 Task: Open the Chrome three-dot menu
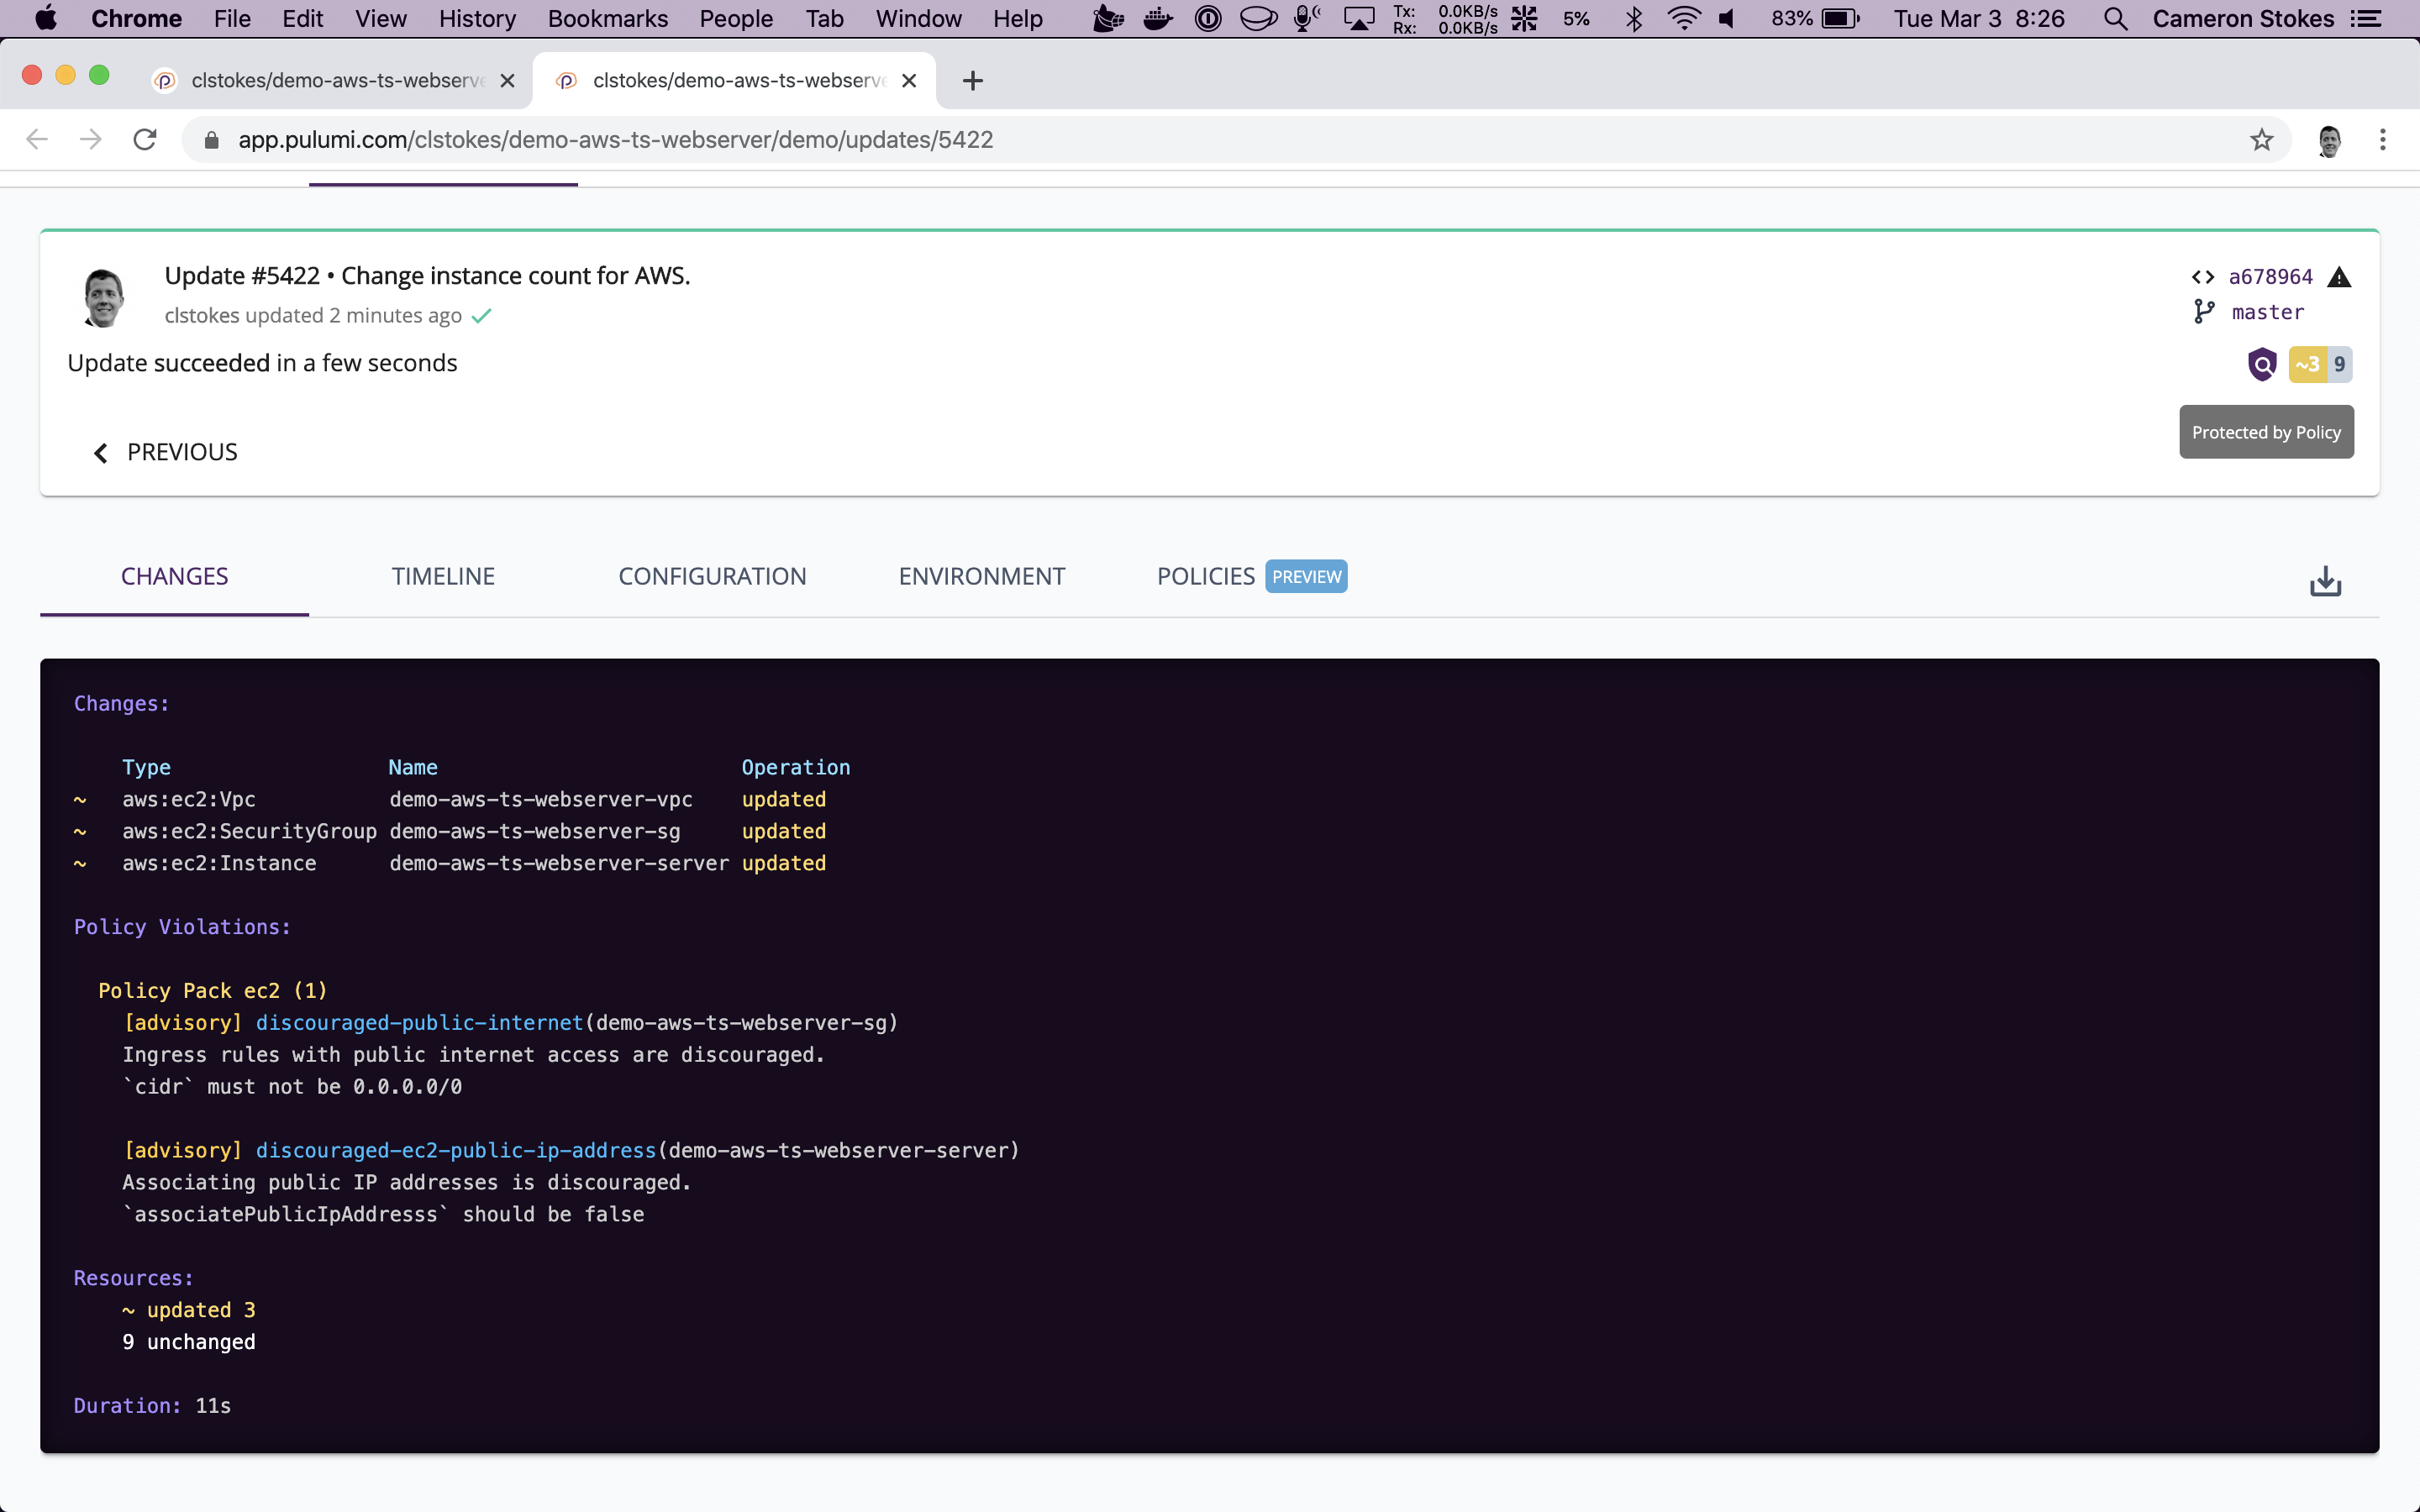pyautogui.click(x=2383, y=139)
